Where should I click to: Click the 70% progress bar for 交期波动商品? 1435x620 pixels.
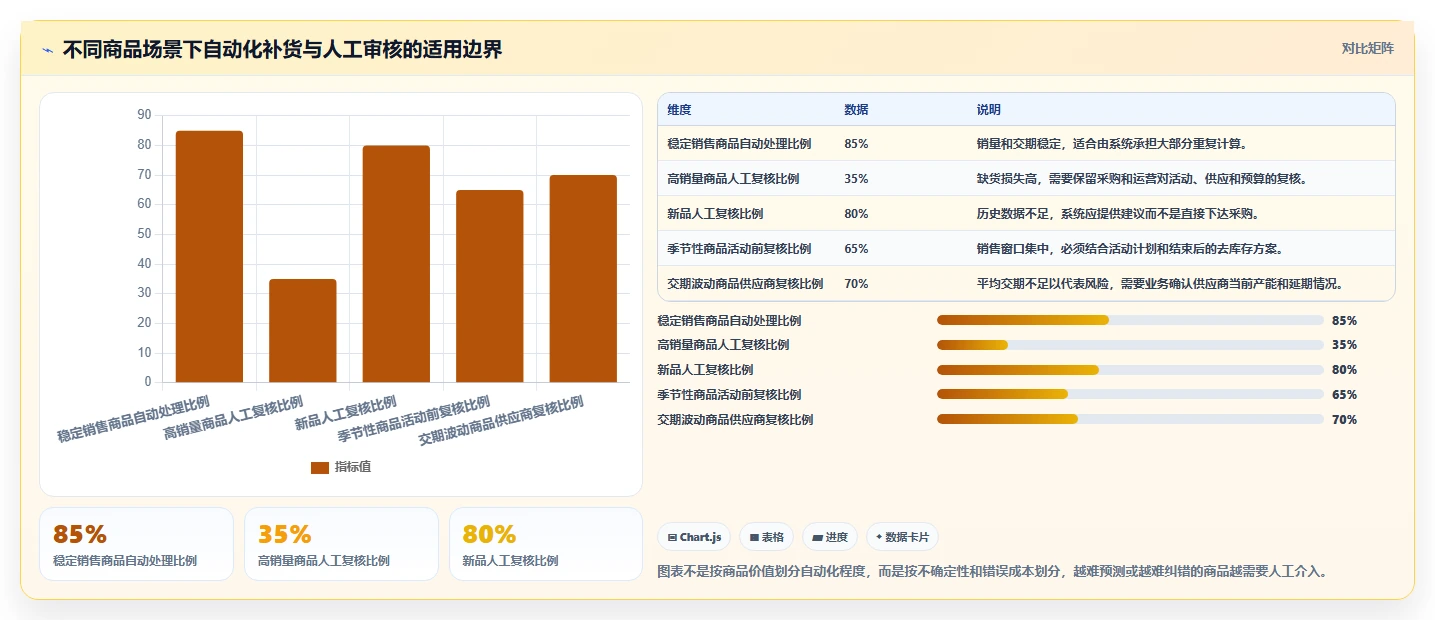1130,420
